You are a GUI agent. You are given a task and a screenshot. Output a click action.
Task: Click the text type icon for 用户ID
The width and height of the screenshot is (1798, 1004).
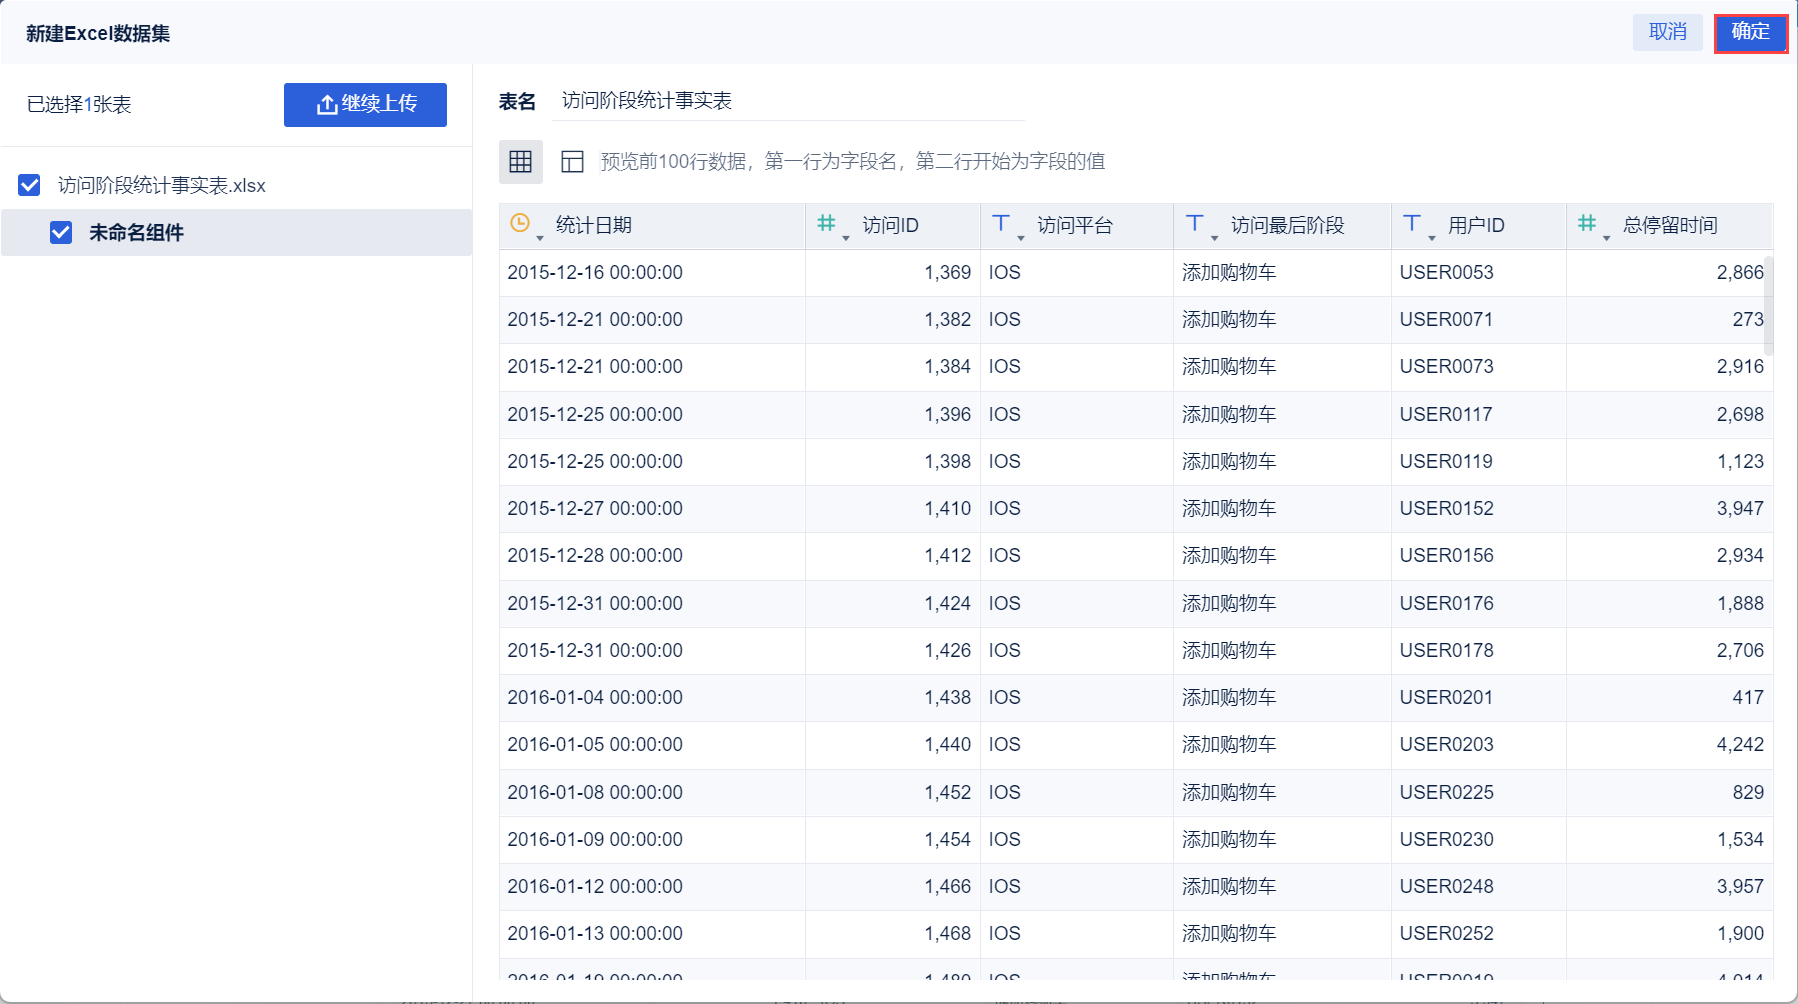coord(1412,223)
